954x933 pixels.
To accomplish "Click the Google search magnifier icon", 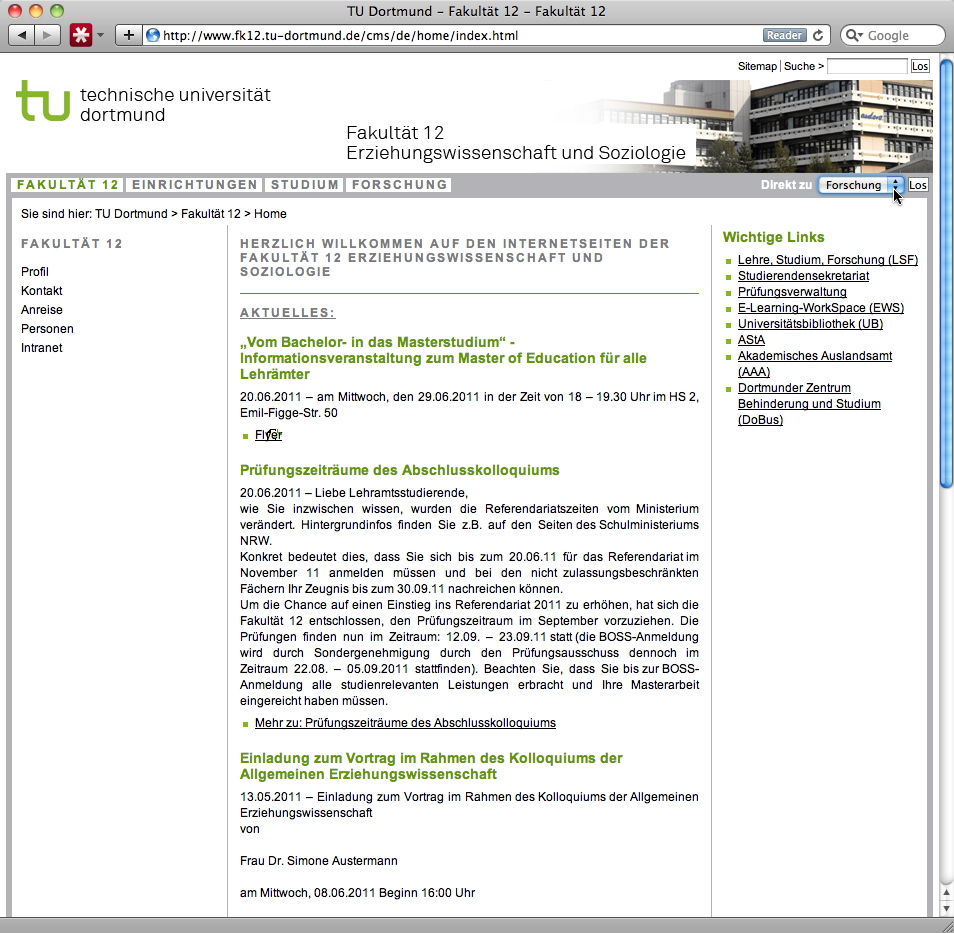I will 855,35.
